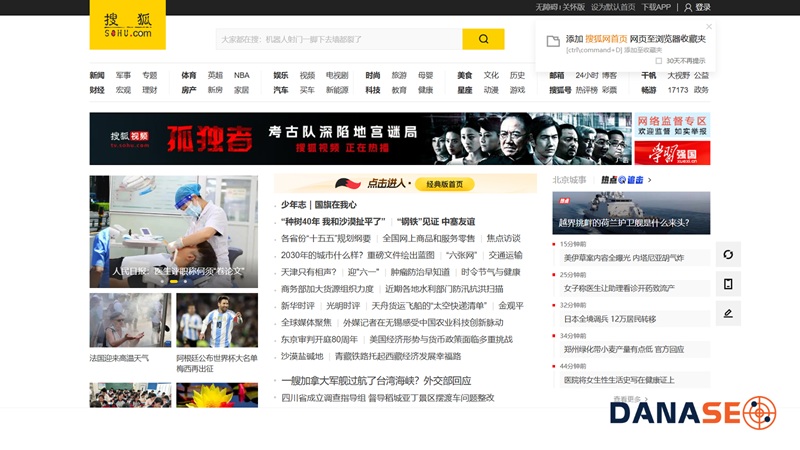Open the 体育 navigation item

[189, 75]
